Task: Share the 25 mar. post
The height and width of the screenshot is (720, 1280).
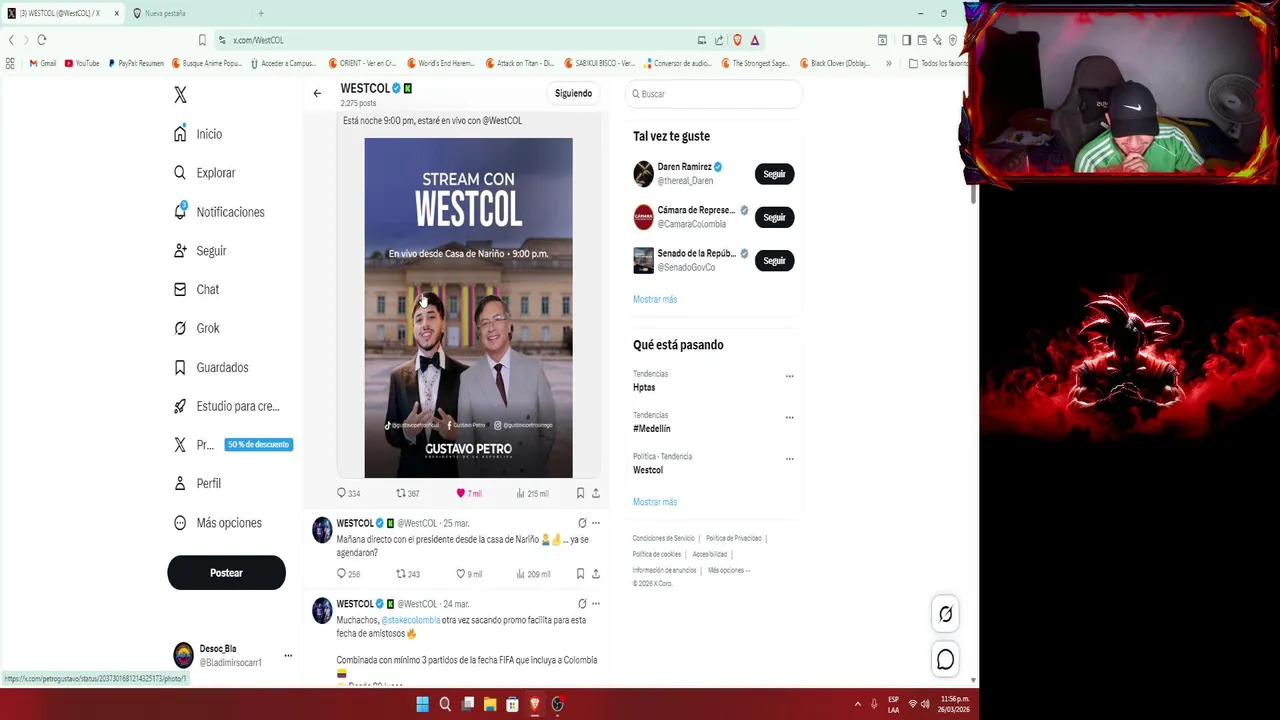Action: (596, 574)
